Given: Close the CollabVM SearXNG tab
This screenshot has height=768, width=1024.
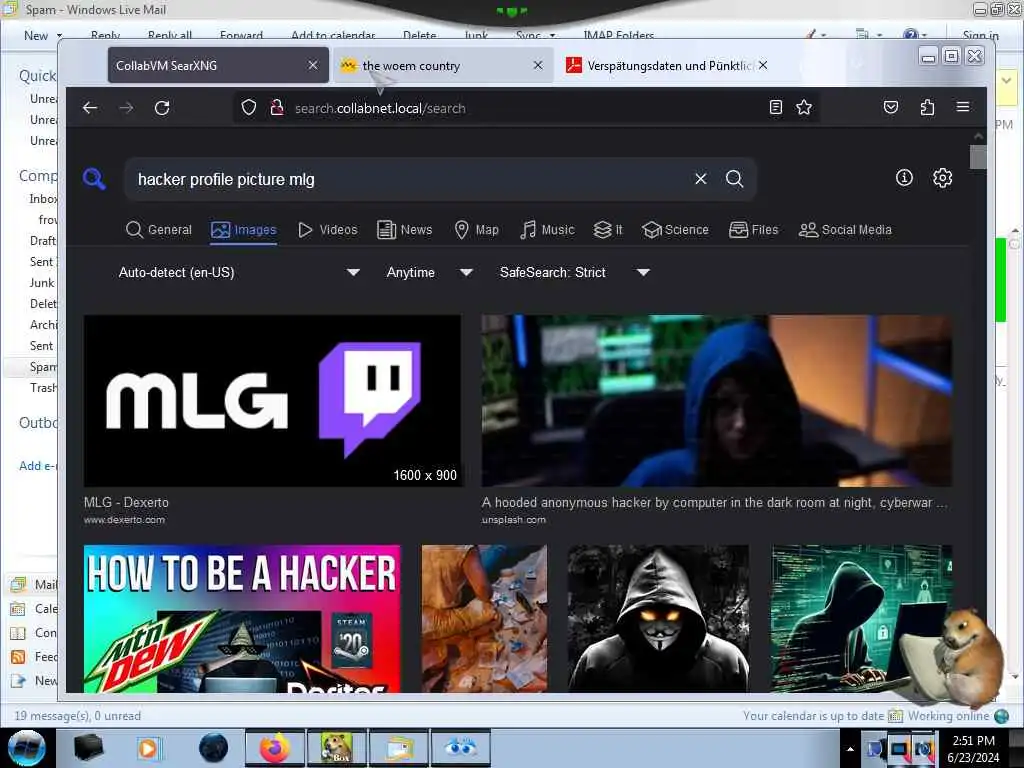Looking at the screenshot, I should 313,65.
